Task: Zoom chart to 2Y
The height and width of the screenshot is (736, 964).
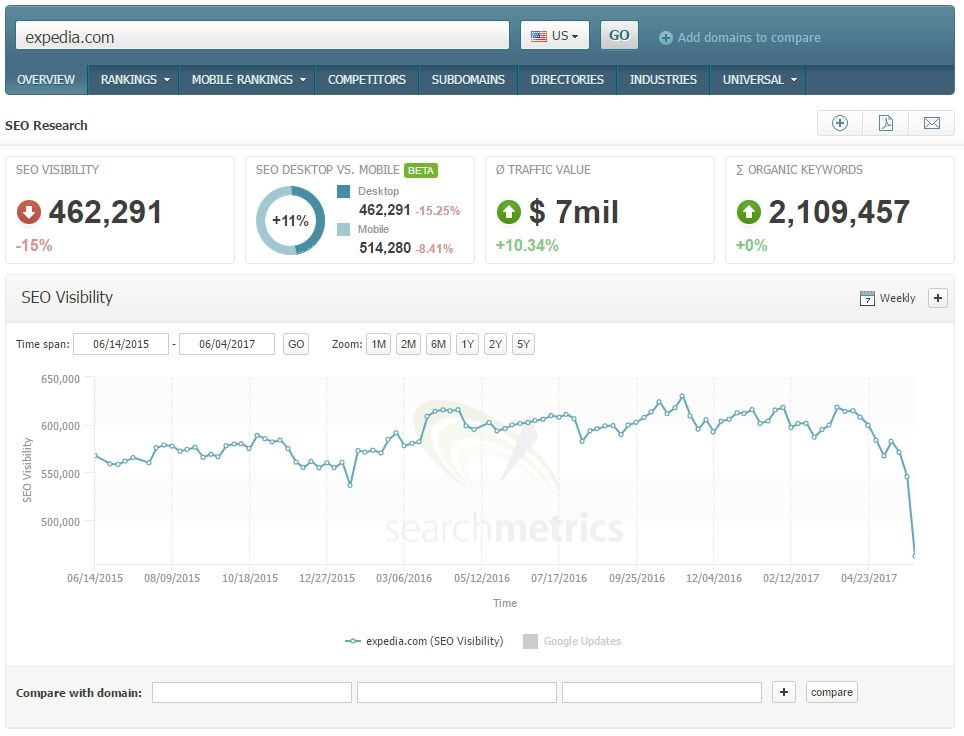Action: tap(496, 344)
